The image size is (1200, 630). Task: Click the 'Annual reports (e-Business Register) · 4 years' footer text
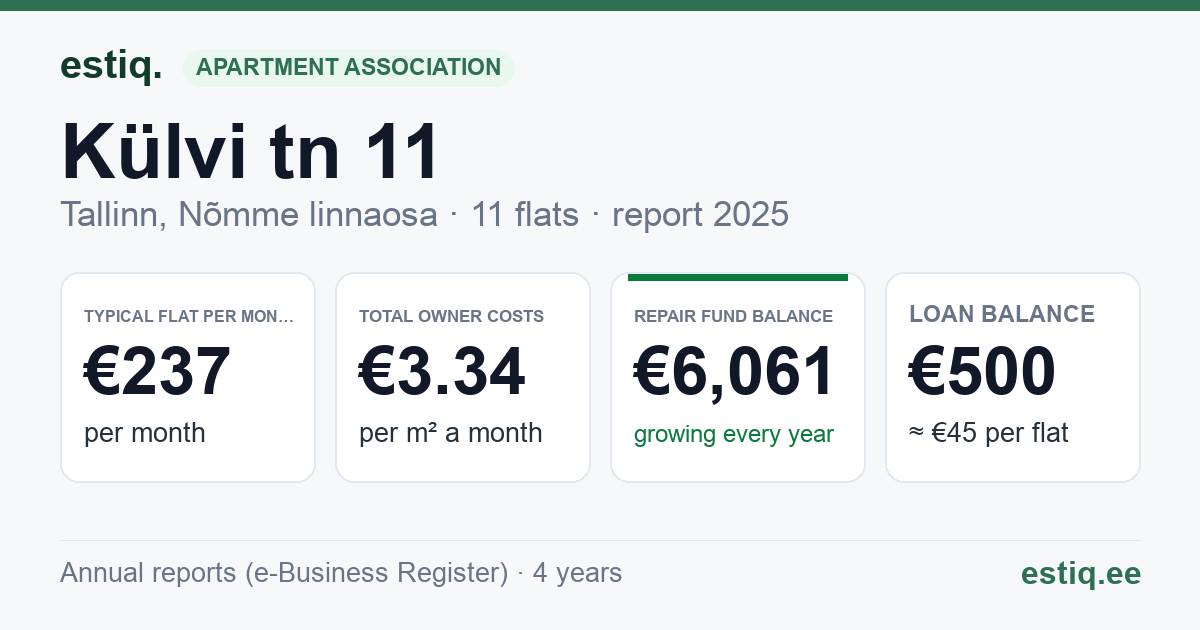(x=341, y=573)
